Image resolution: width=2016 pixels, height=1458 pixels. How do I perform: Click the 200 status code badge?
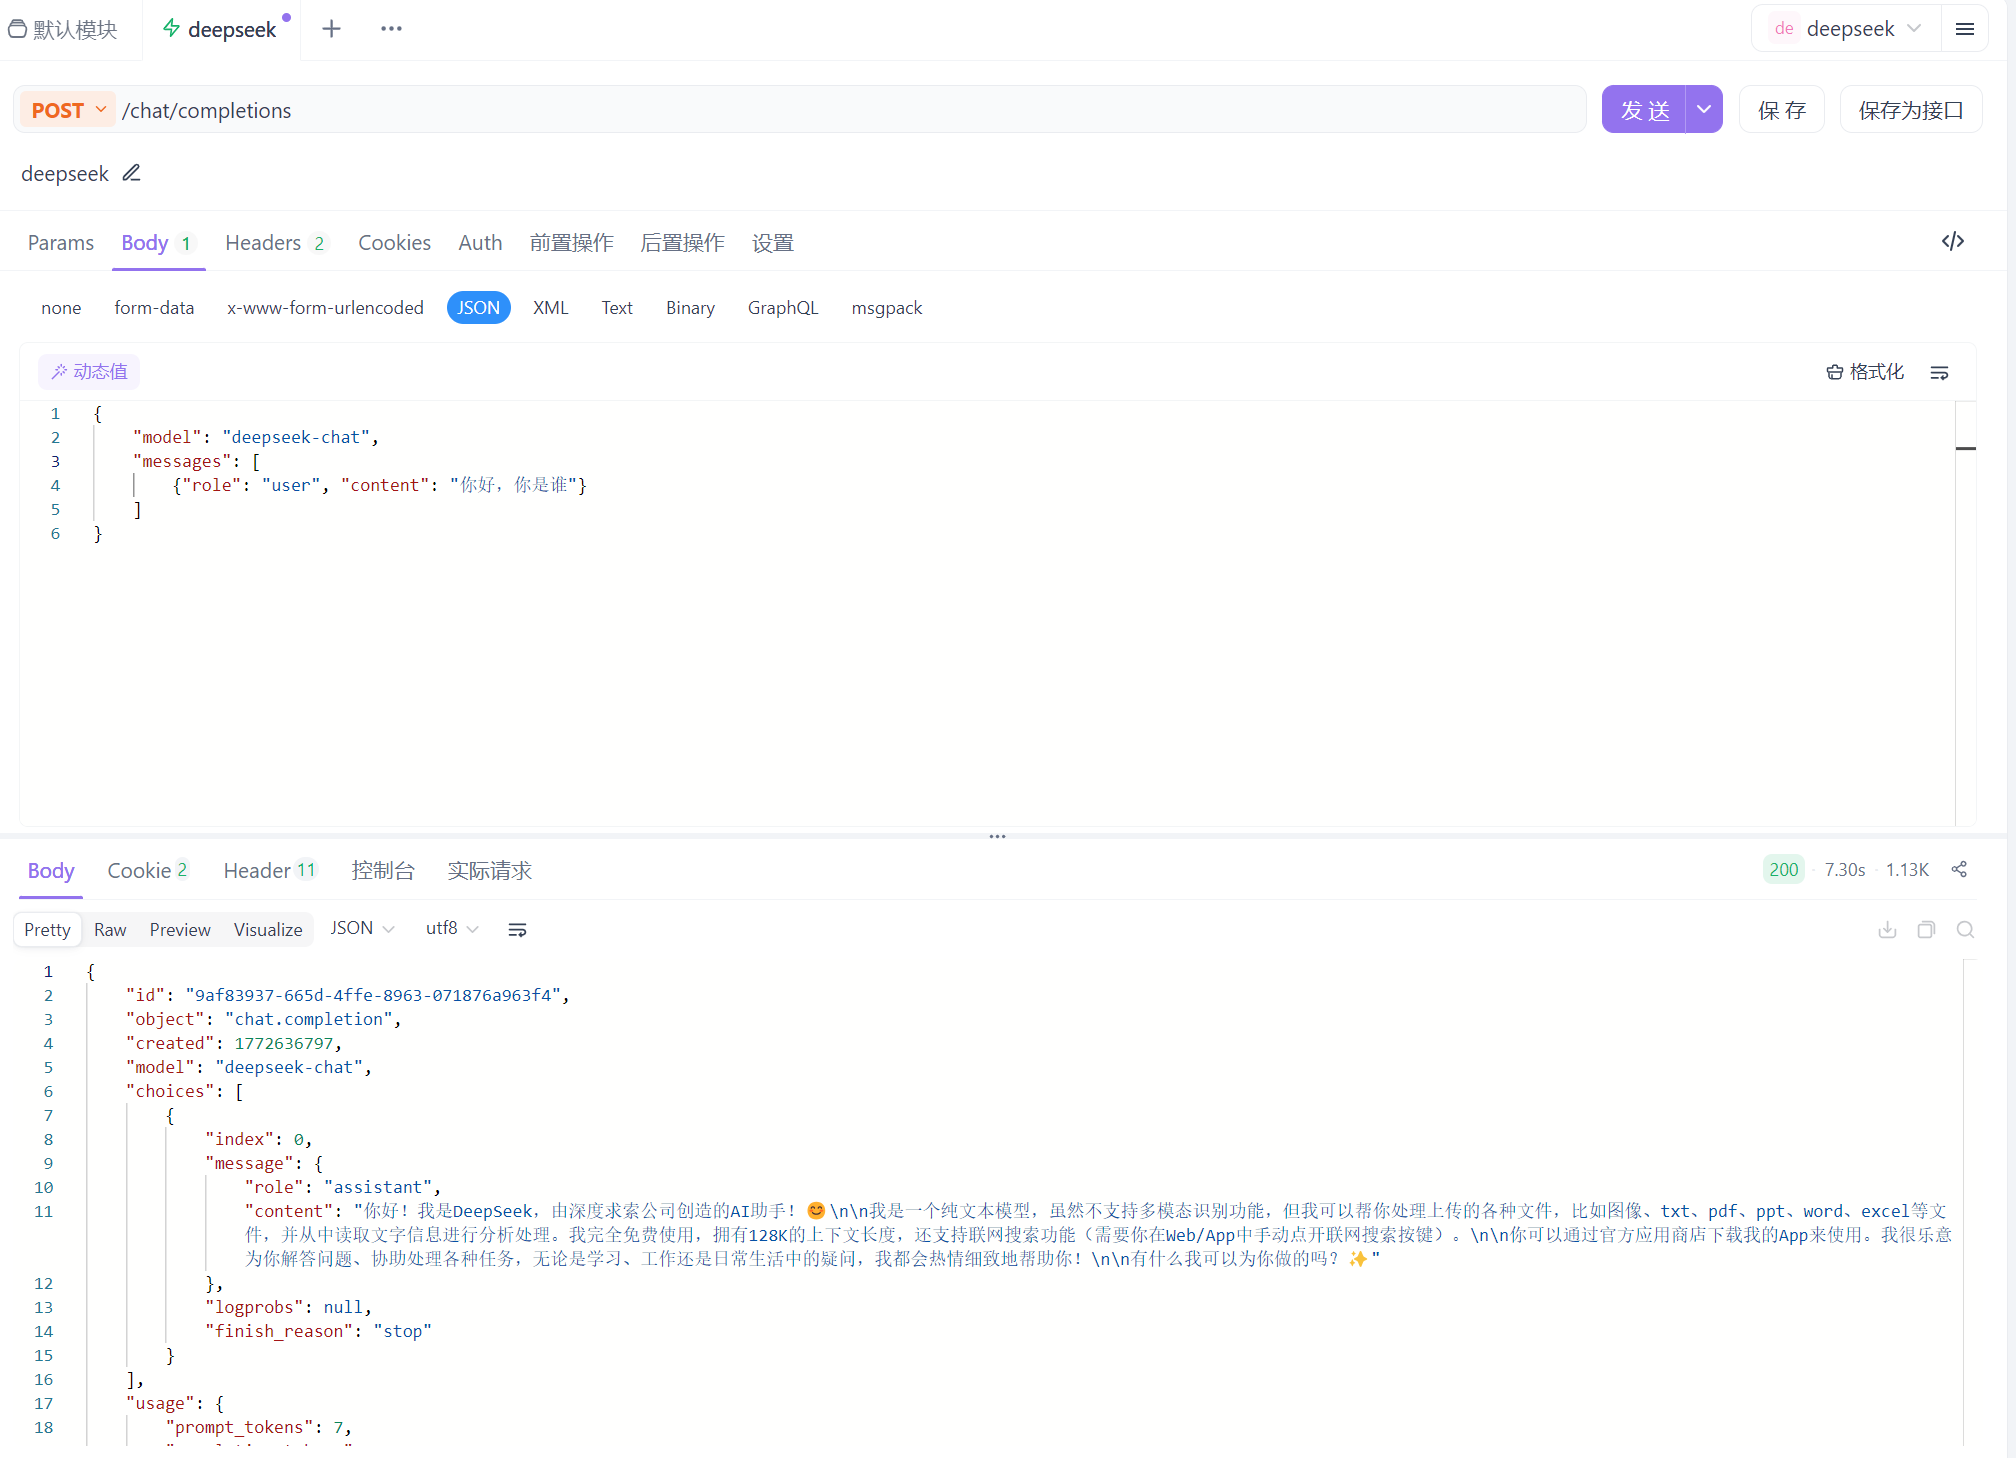click(1783, 870)
